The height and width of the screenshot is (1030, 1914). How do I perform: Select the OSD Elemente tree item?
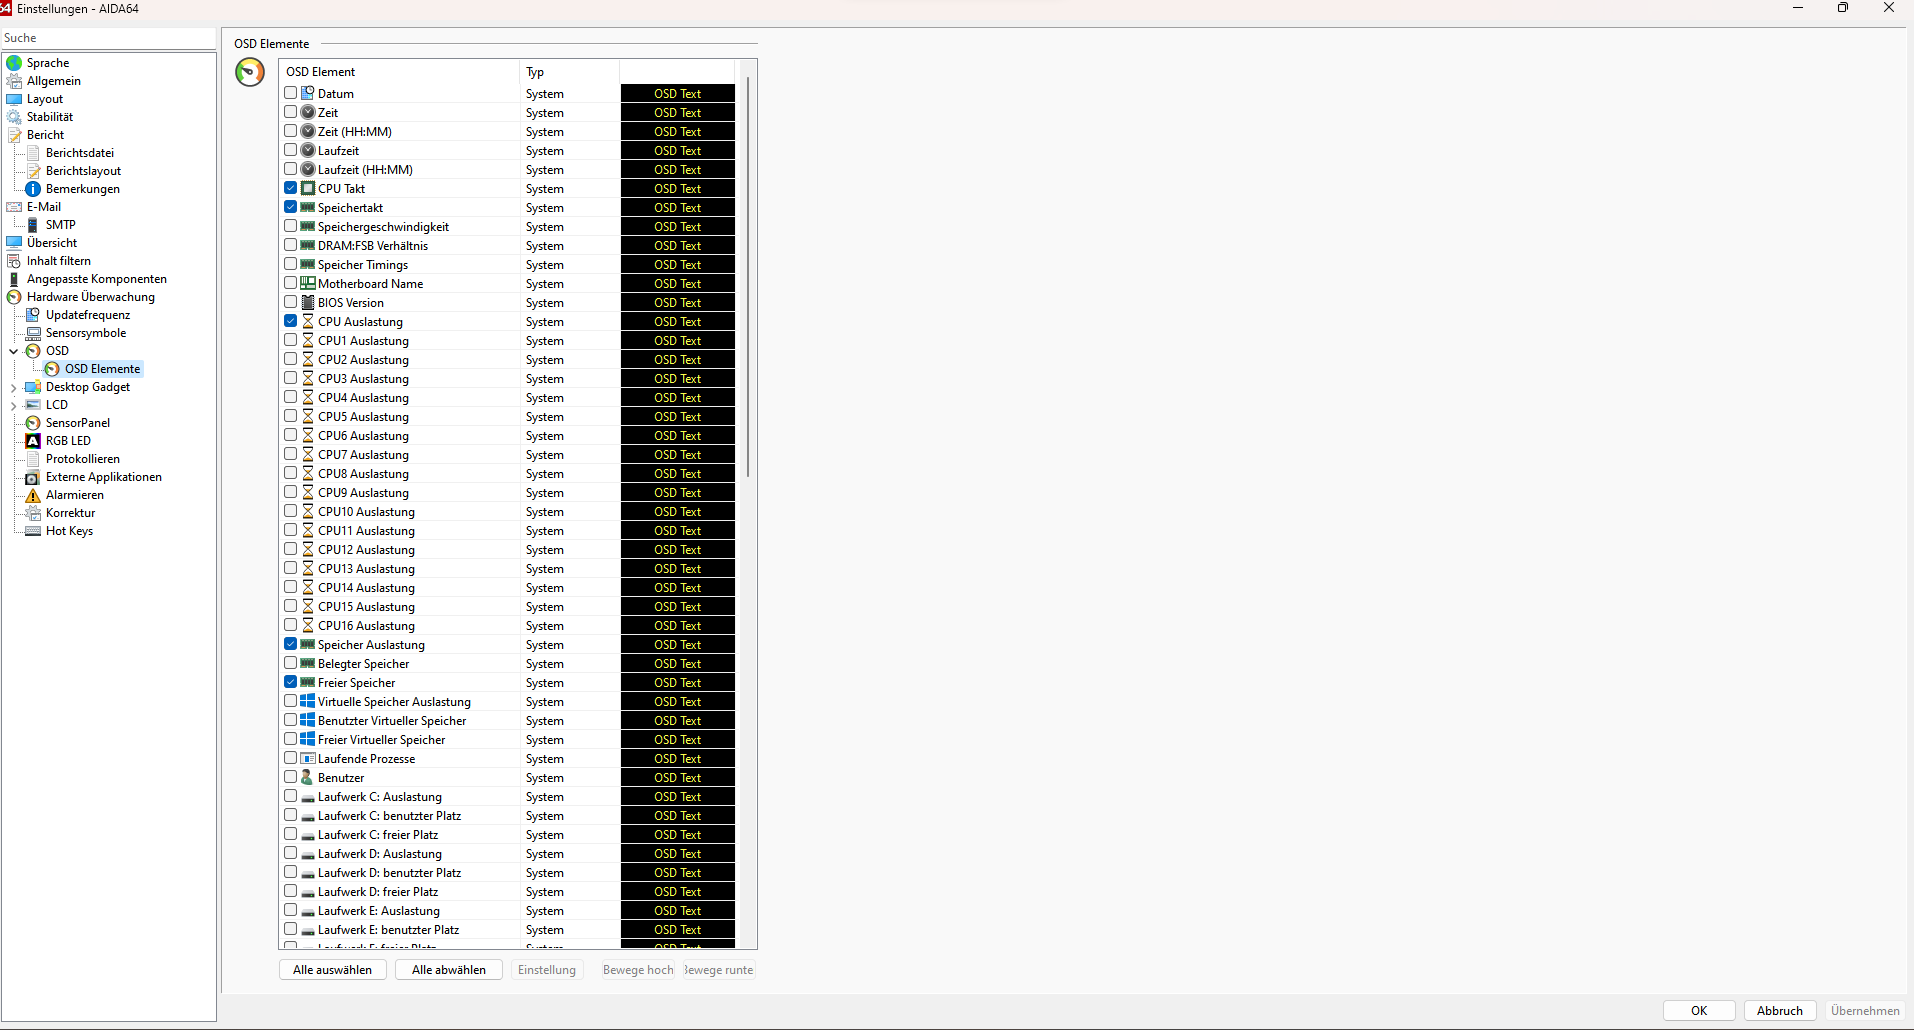[103, 369]
